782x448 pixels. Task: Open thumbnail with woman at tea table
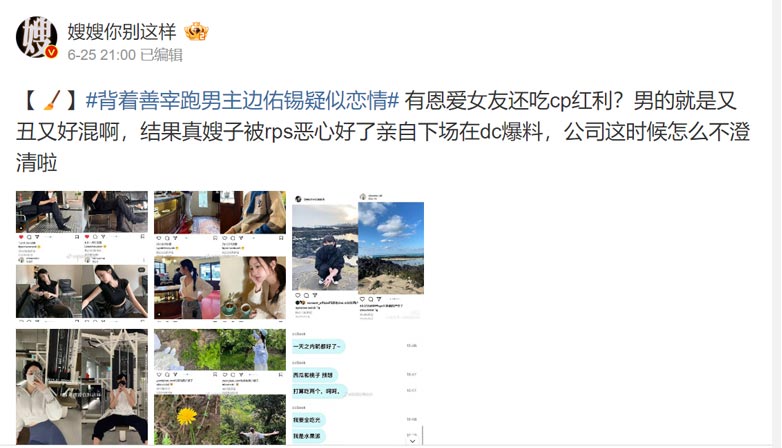click(x=220, y=254)
